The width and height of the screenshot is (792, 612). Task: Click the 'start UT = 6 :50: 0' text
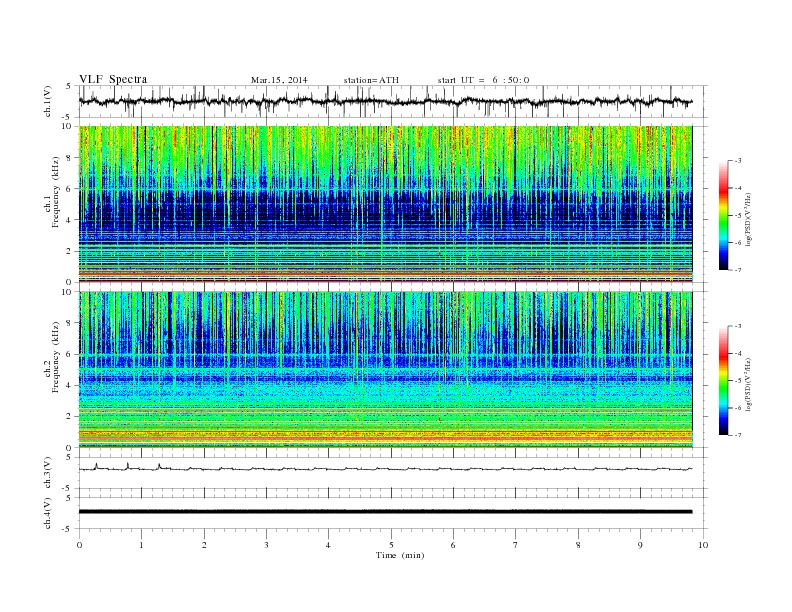click(x=483, y=80)
